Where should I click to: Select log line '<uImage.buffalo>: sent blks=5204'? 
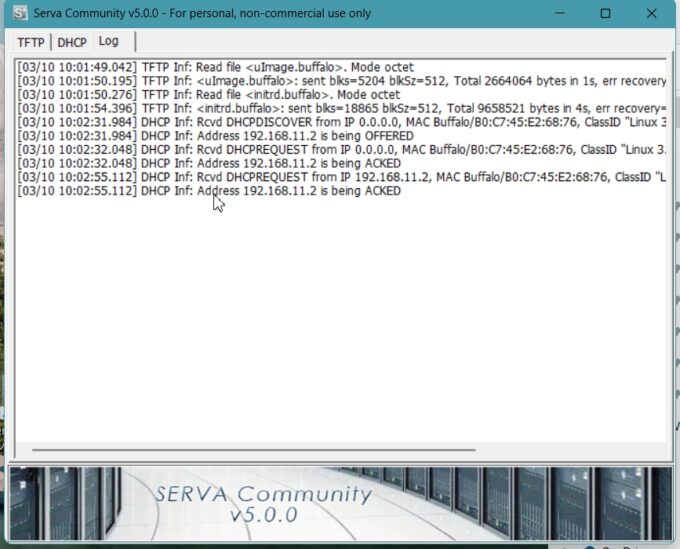pyautogui.click(x=341, y=81)
